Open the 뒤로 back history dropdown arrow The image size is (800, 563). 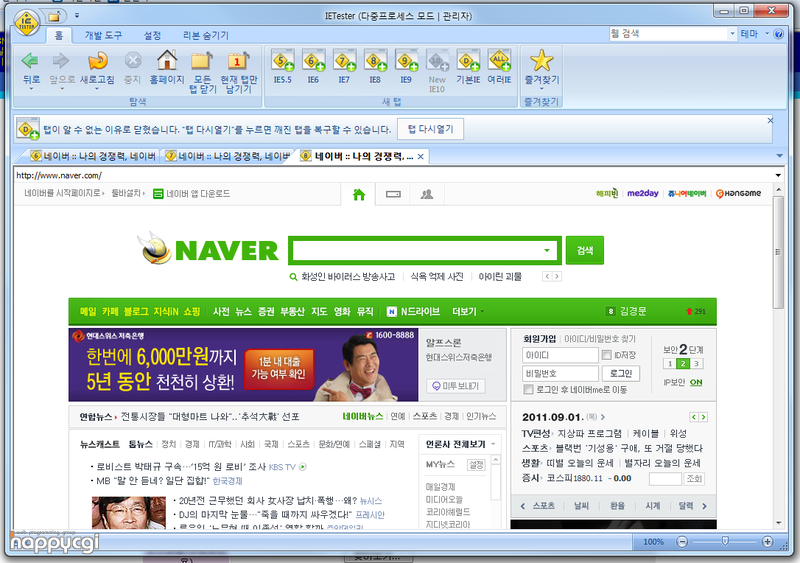pos(31,89)
